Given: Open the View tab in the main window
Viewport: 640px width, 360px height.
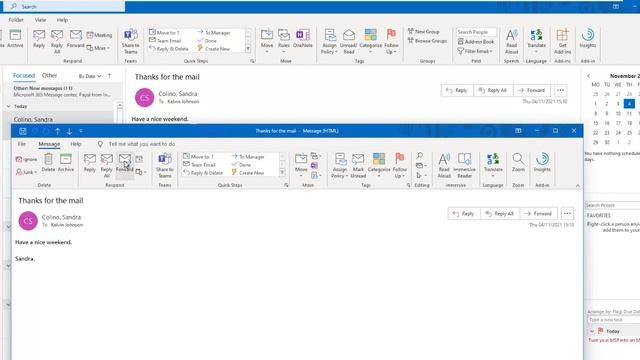Looking at the screenshot, I should tap(40, 20).
